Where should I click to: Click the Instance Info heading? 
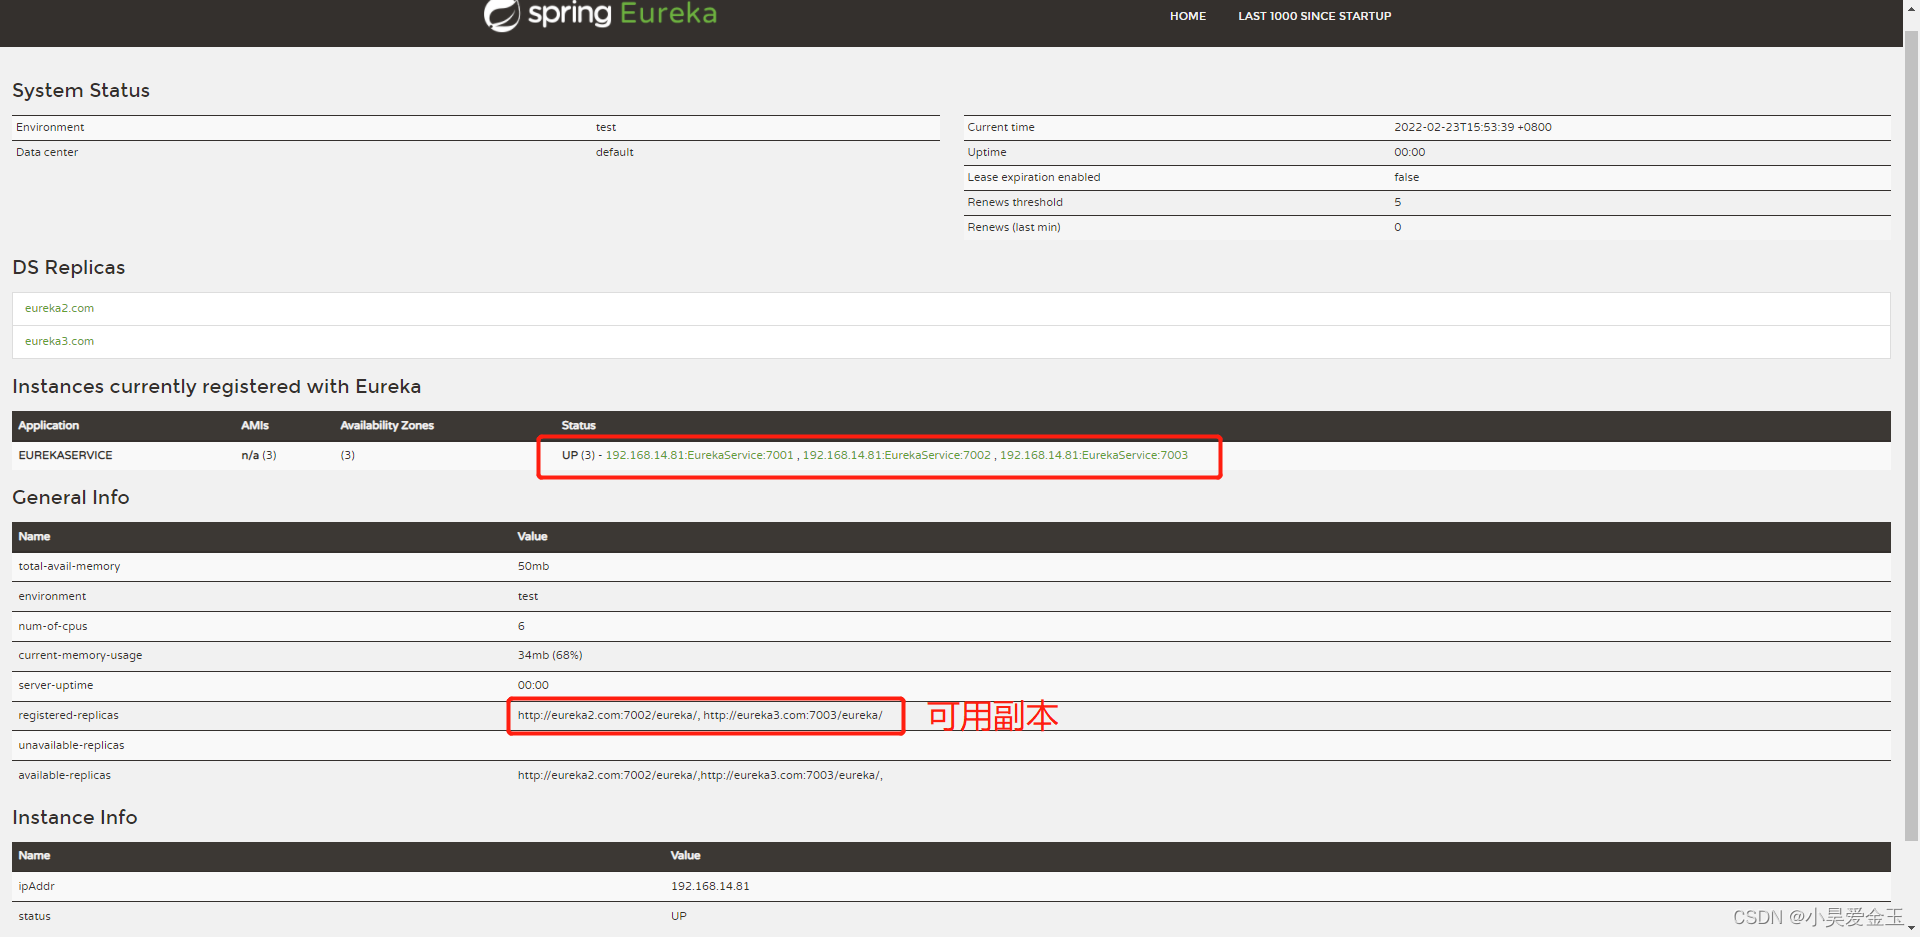pyautogui.click(x=75, y=817)
